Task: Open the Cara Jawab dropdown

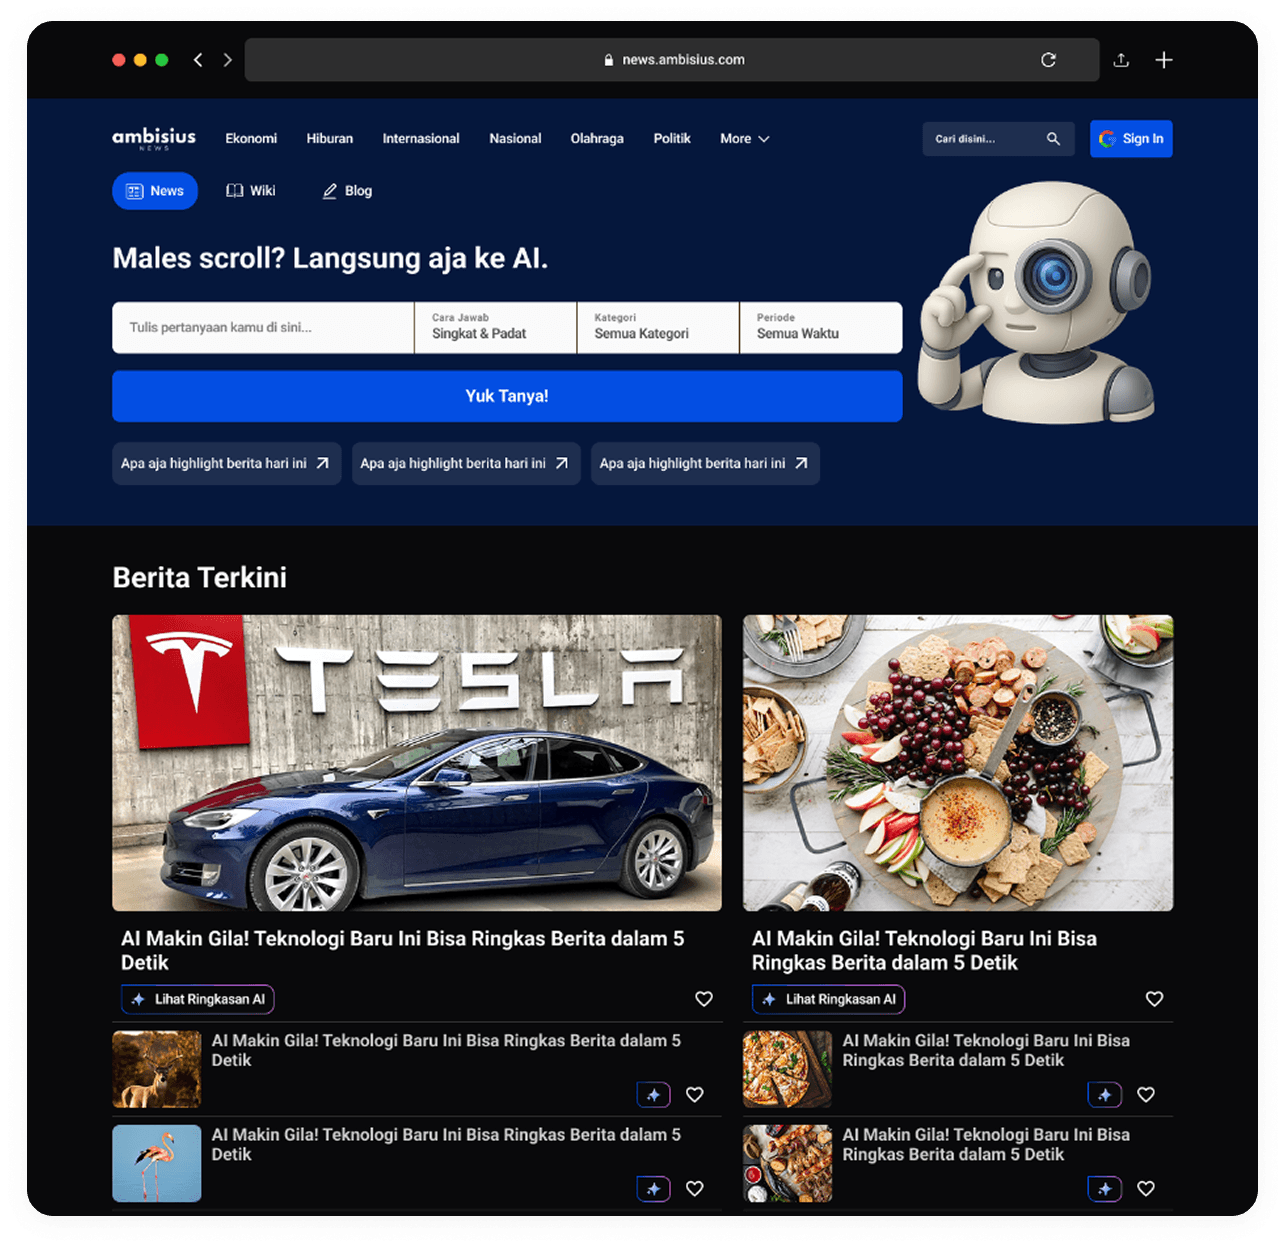Action: click(x=495, y=327)
